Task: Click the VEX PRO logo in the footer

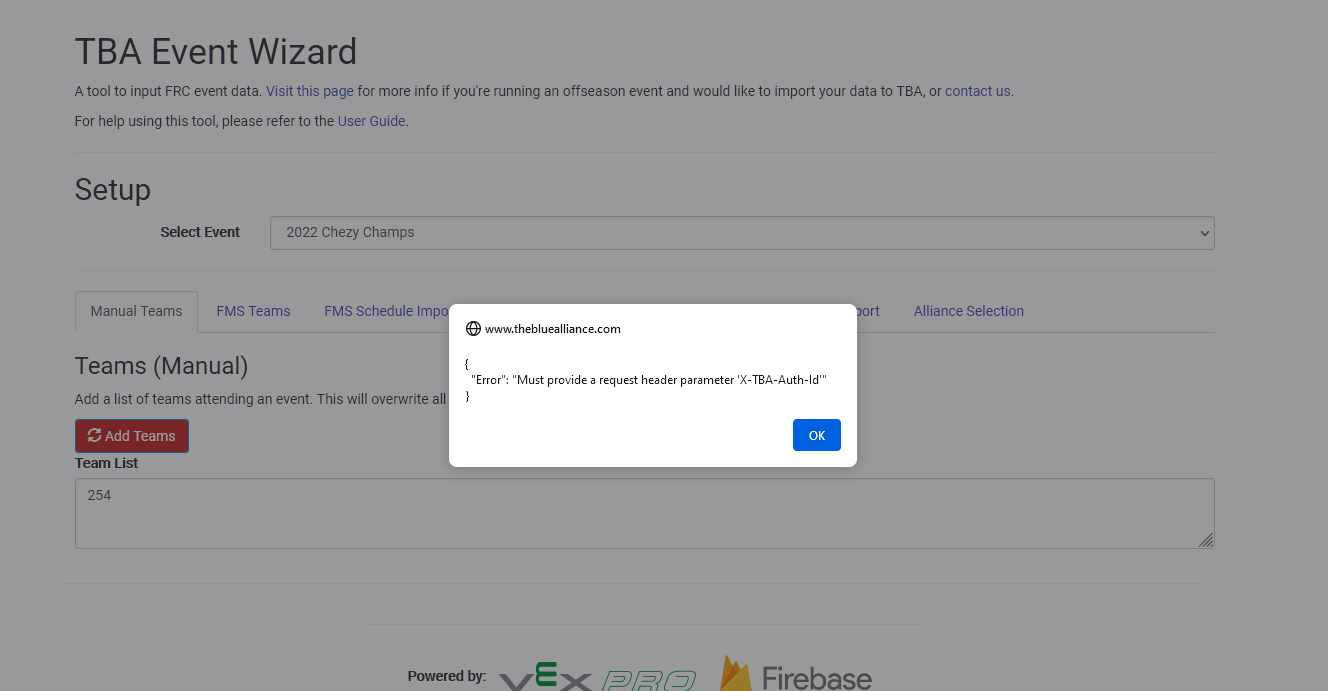Action: pos(597,676)
